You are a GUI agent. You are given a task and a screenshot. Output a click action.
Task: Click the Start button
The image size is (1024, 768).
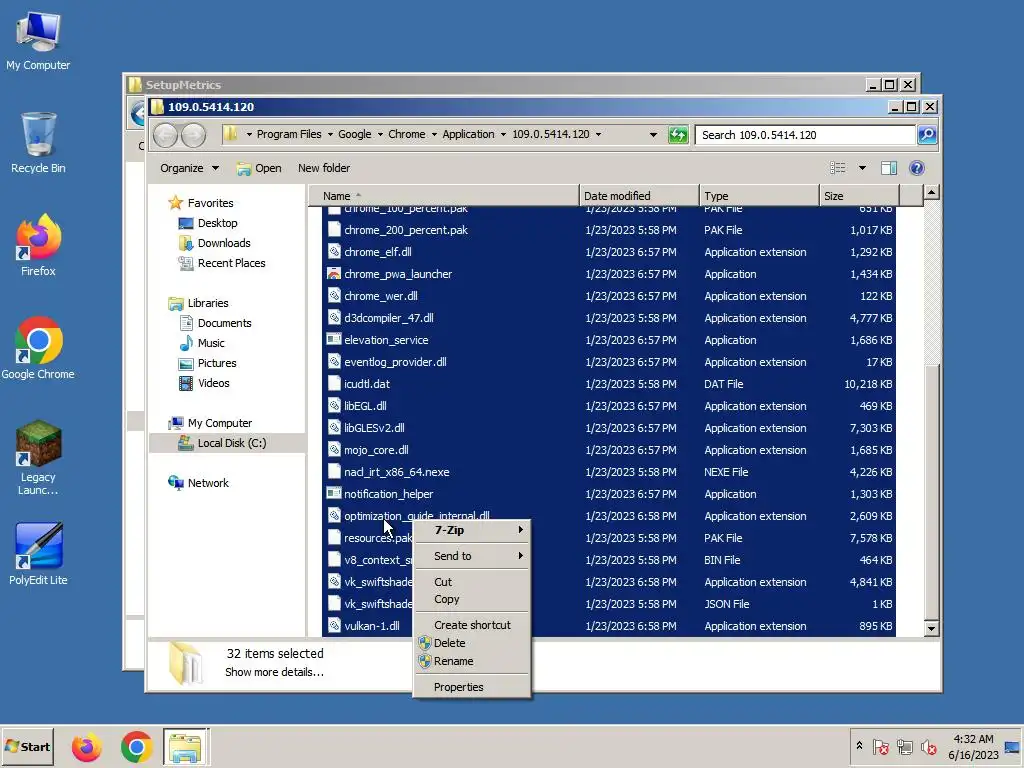click(27, 747)
